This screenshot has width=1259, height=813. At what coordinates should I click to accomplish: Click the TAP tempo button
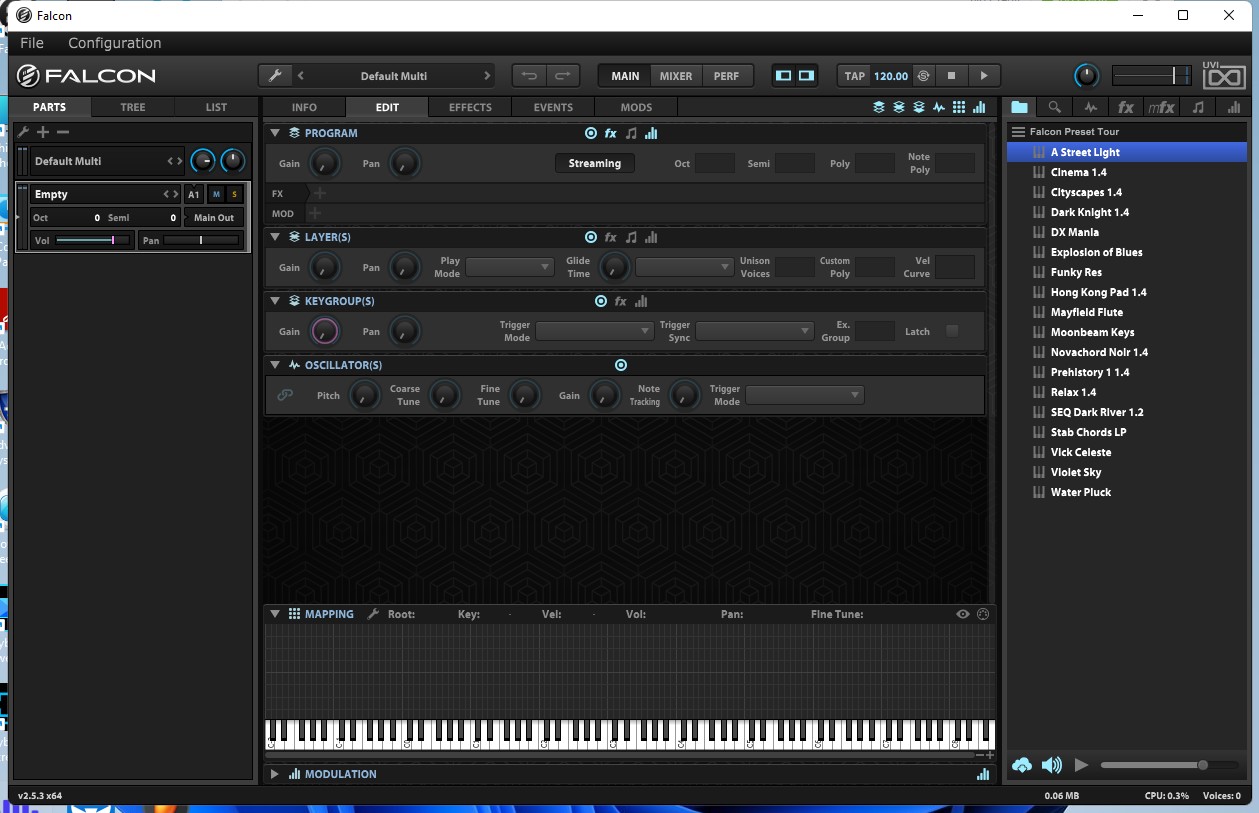[x=854, y=76]
